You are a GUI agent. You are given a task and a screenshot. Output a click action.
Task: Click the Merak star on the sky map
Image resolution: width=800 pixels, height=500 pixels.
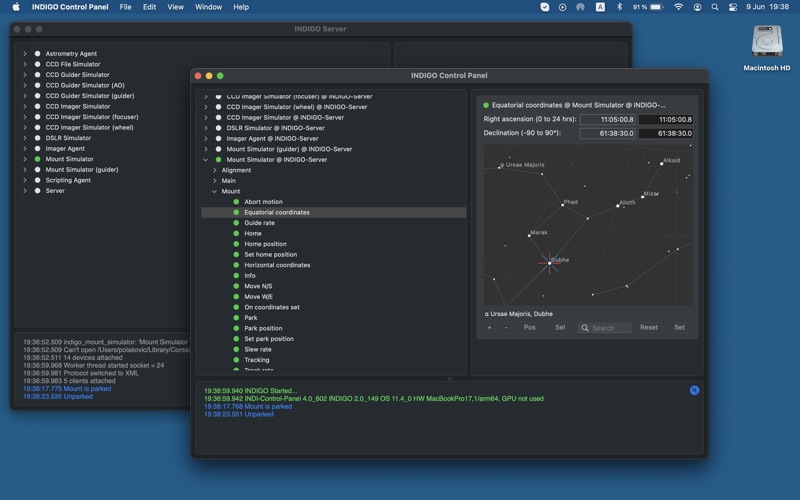tap(529, 235)
